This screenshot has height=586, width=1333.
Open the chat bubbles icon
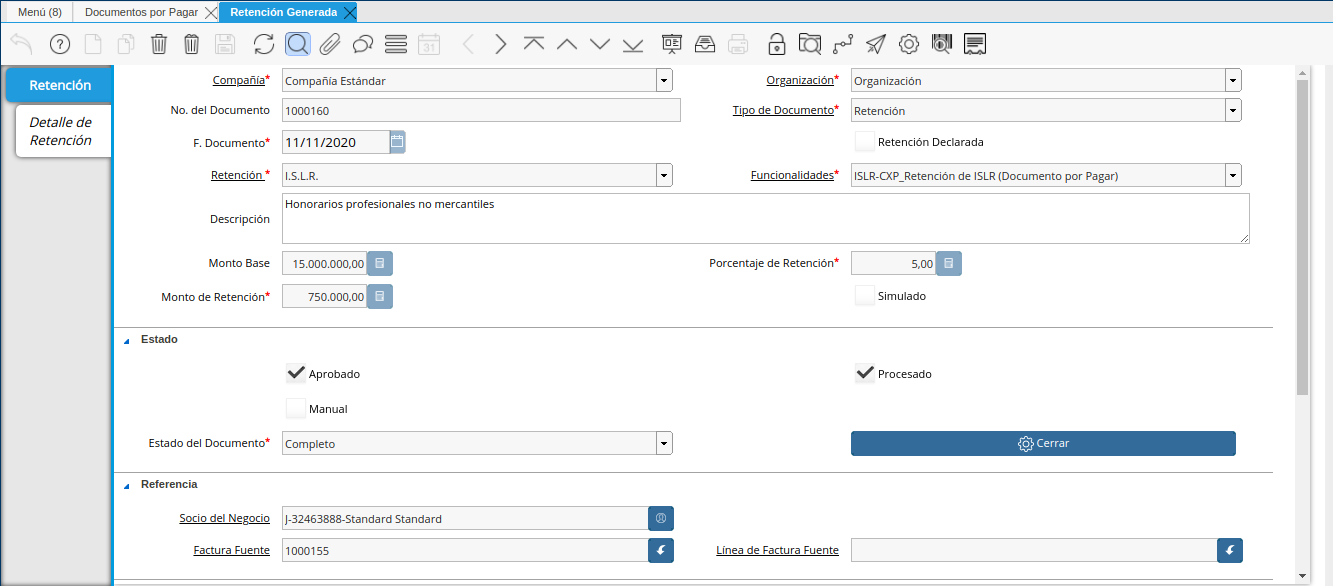363,44
